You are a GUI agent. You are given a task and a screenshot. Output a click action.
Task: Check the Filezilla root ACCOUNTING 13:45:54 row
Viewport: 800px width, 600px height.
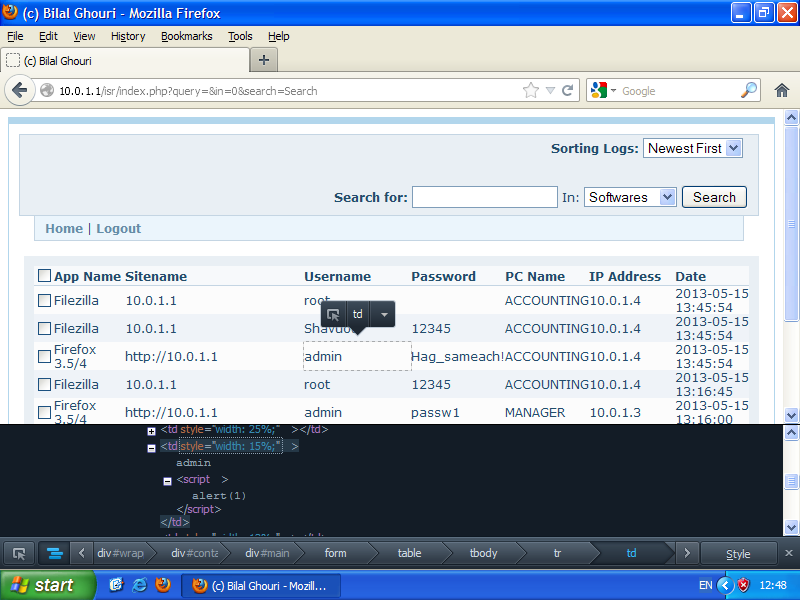point(44,301)
